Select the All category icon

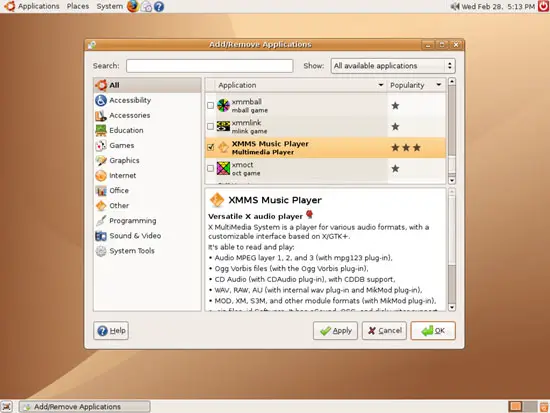(x=101, y=85)
